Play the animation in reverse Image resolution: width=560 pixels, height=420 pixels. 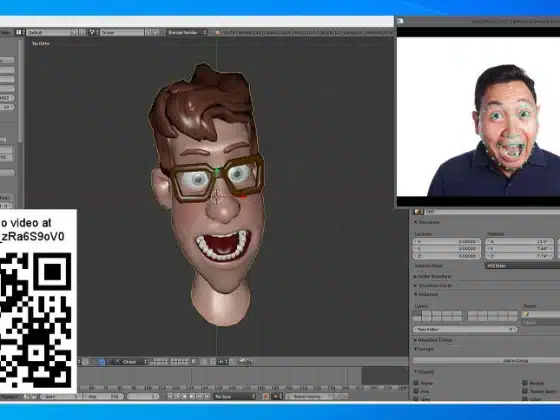pyautogui.click(x=185, y=396)
